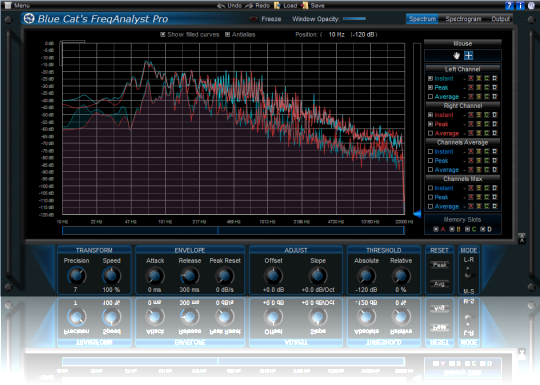
Task: Toggle the Freeze switch
Action: [254, 19]
